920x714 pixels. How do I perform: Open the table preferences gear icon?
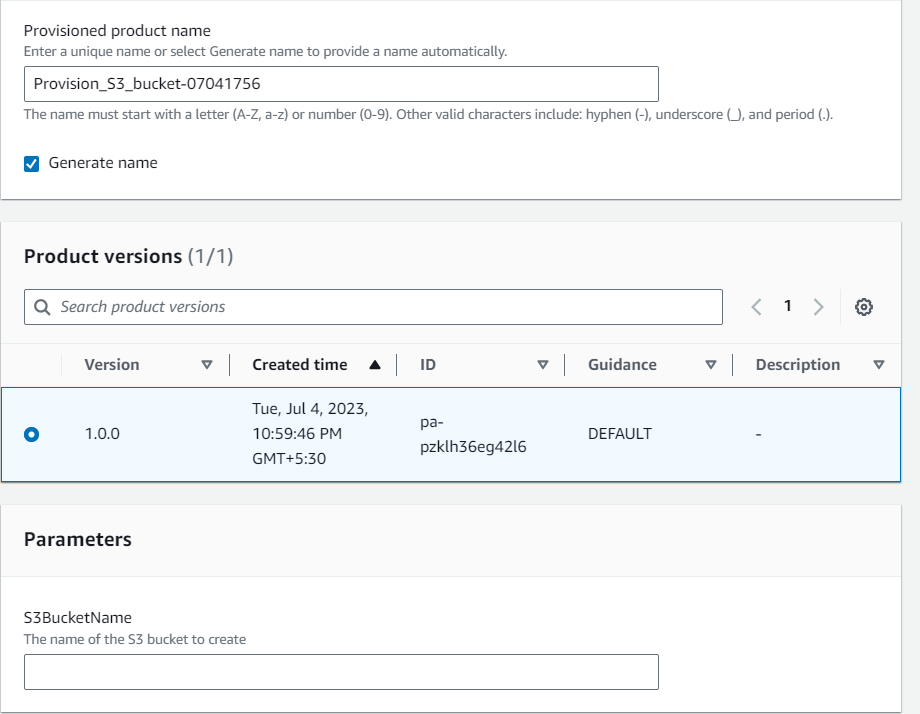tap(863, 306)
